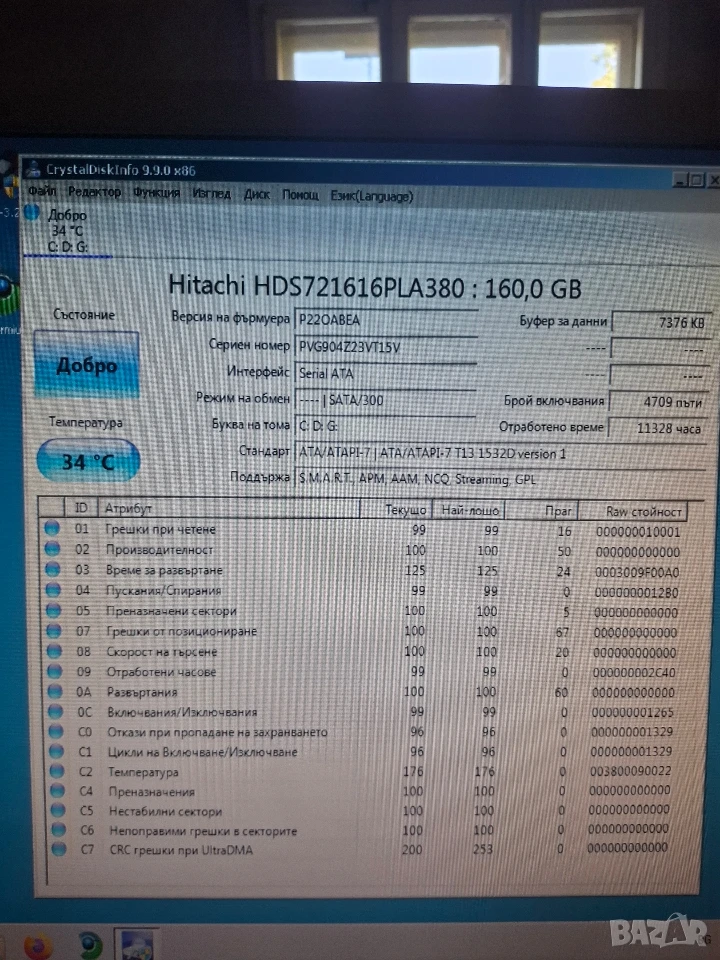Click raw value 000000002C40
This screenshot has width=720, height=960.
(634, 672)
